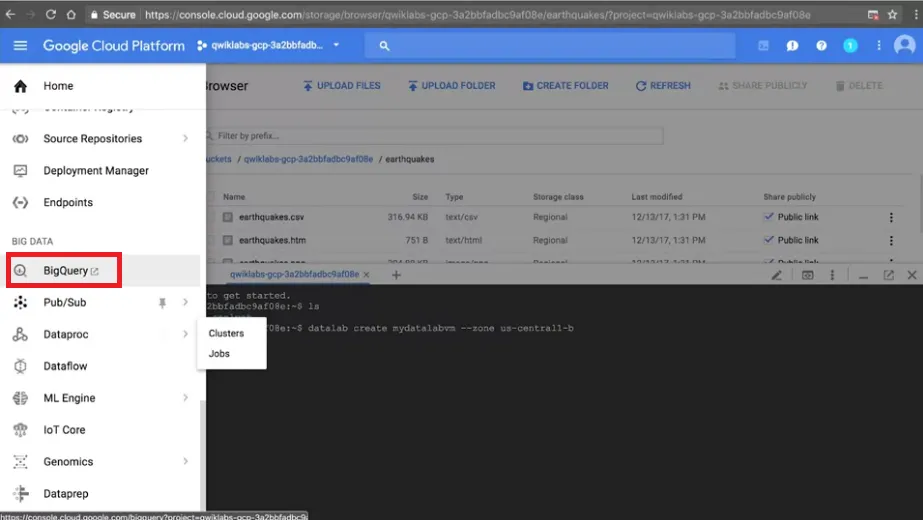Click the Dataproc icon
This screenshot has width=923, height=520.
pyautogui.click(x=21, y=334)
